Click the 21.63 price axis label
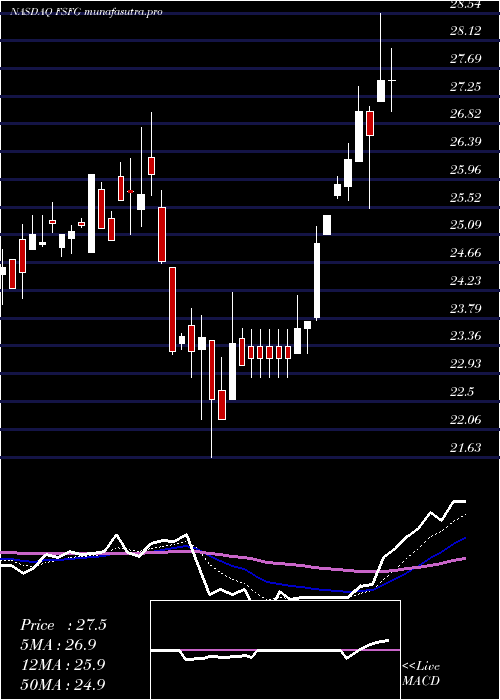Viewport: 500px width, 700px height. [466, 448]
